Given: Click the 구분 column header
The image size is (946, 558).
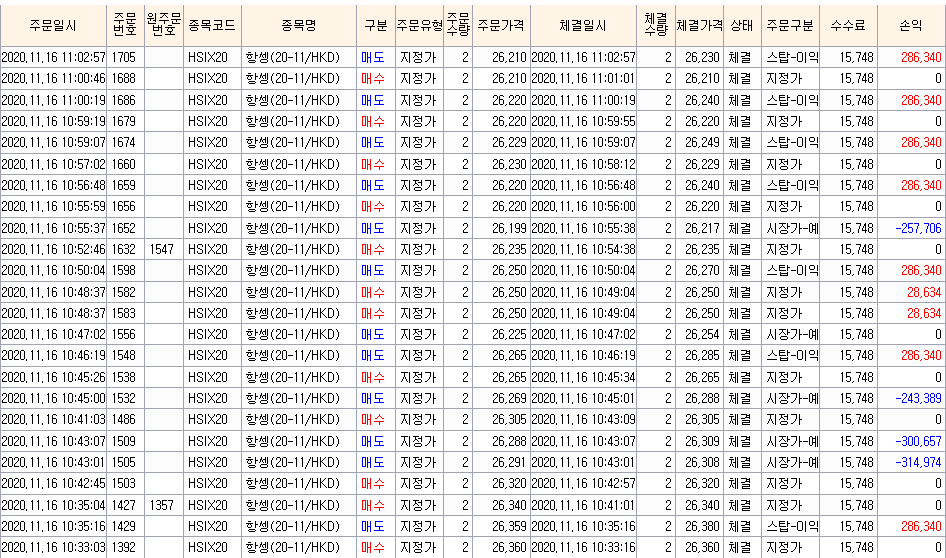Looking at the screenshot, I should point(376,25).
